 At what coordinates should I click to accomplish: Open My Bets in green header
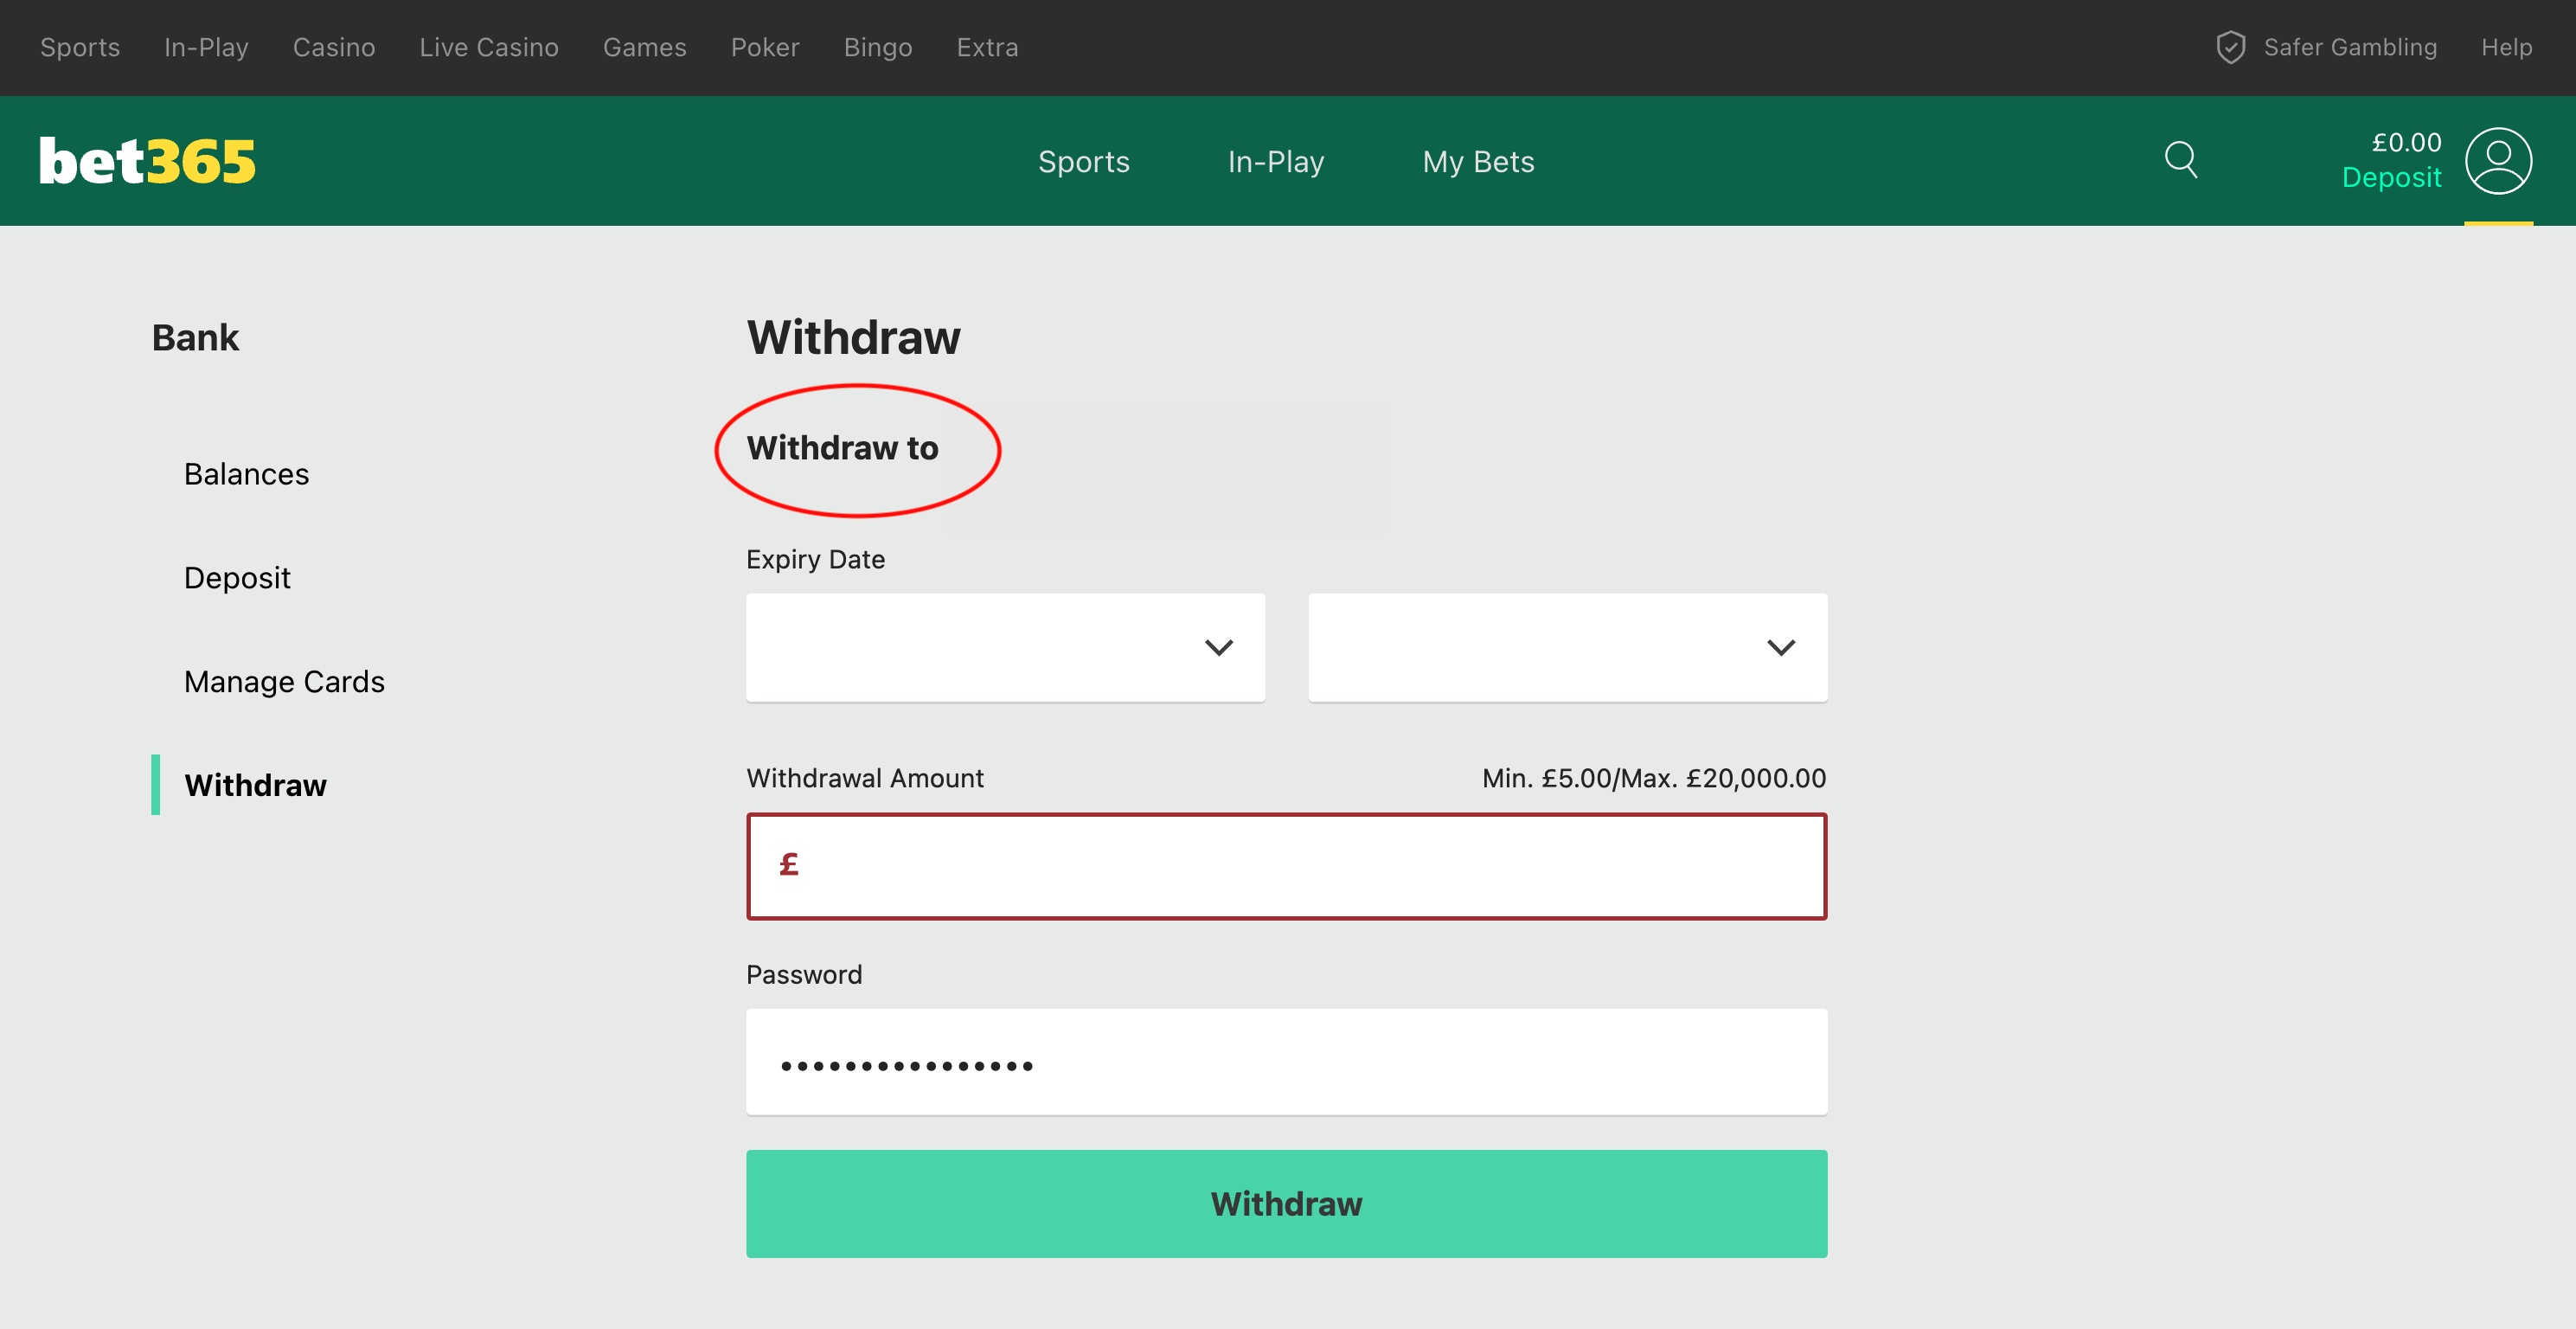click(x=1478, y=162)
